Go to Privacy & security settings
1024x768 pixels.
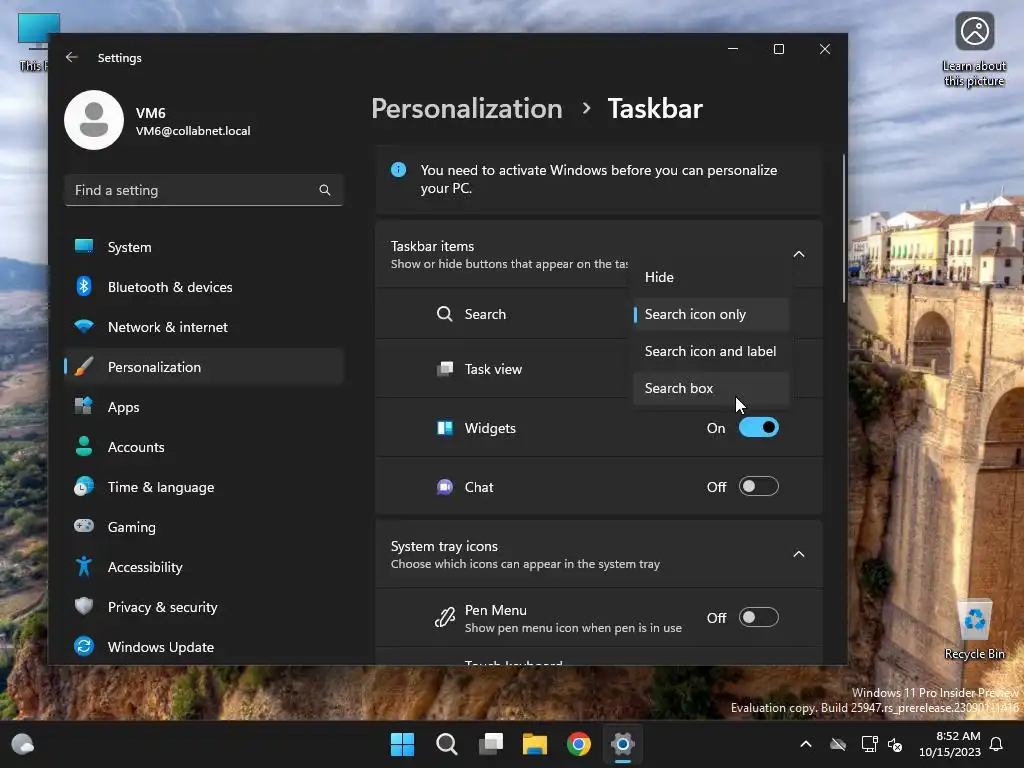tap(204, 607)
